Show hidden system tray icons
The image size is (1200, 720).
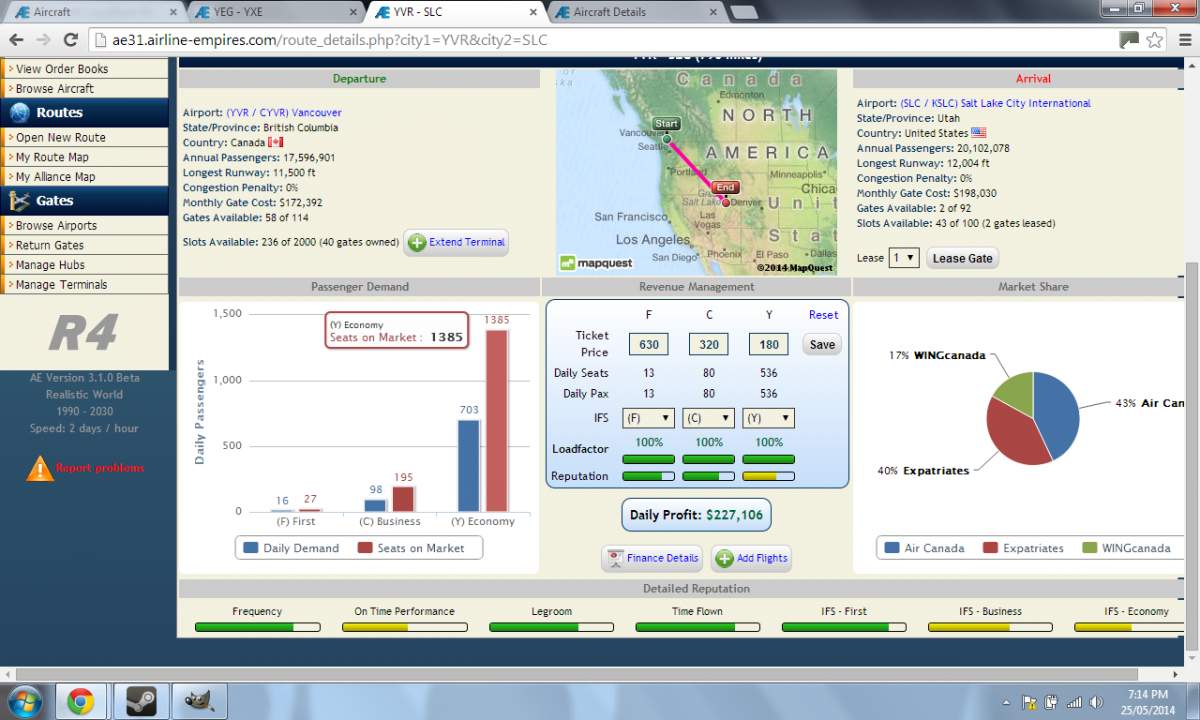(1007, 701)
